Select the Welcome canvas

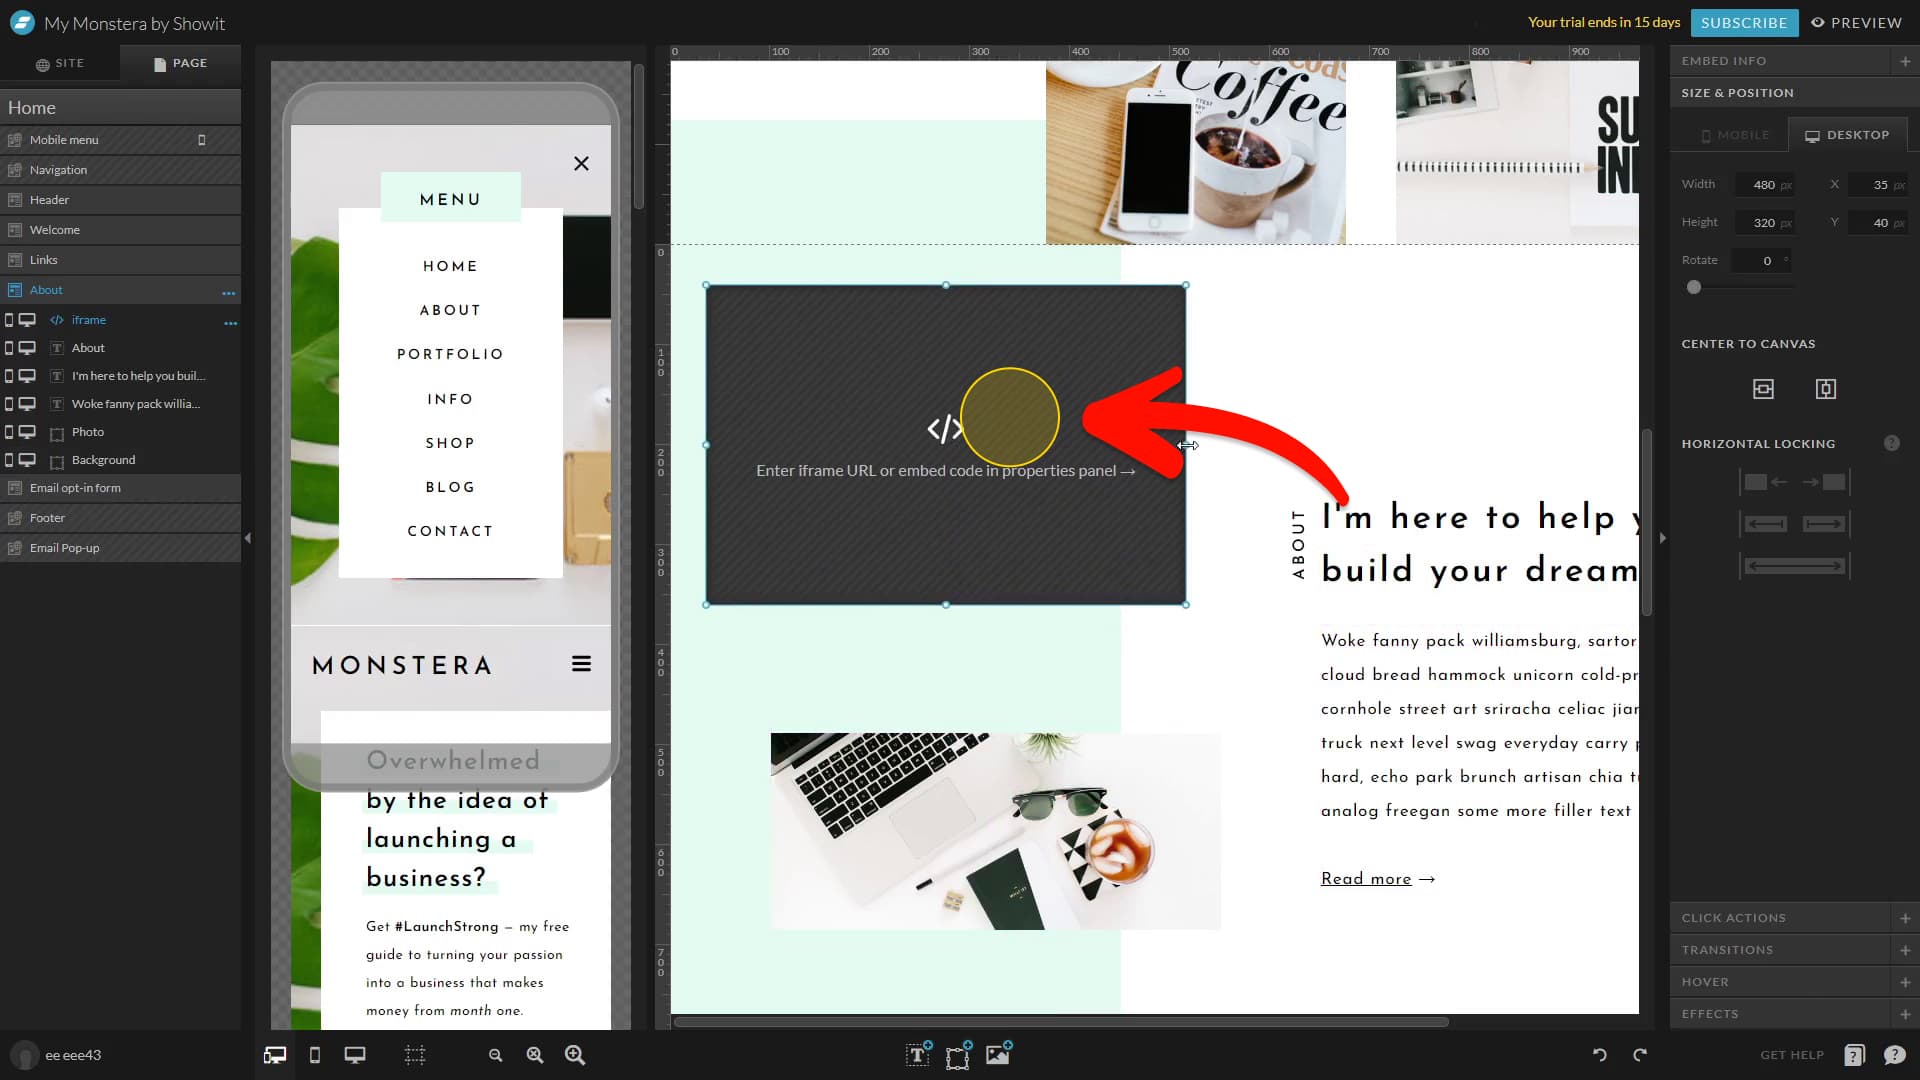pos(120,230)
